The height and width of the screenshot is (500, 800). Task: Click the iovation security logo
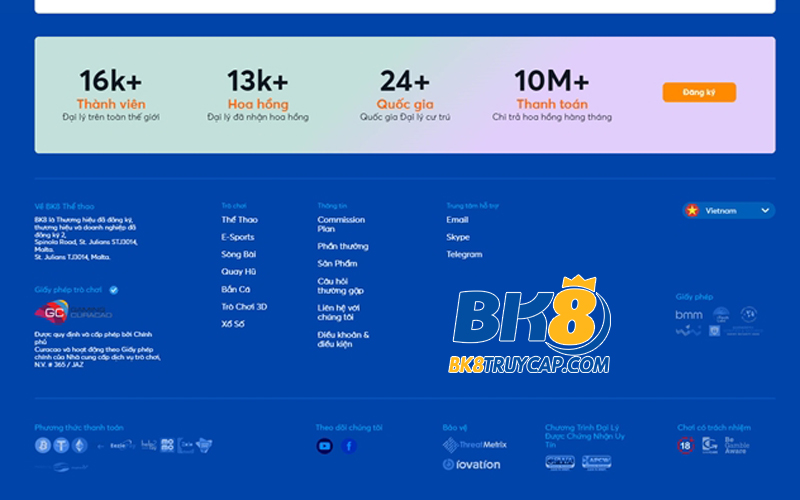(x=471, y=464)
